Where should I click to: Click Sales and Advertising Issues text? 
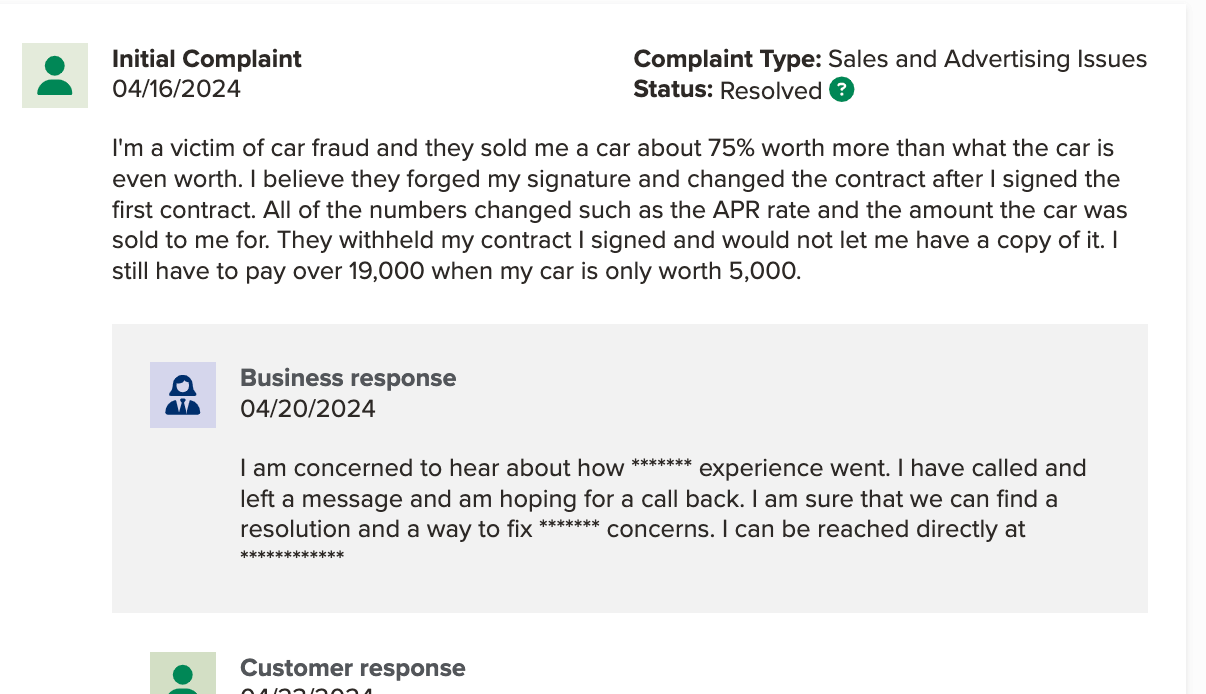click(x=988, y=59)
